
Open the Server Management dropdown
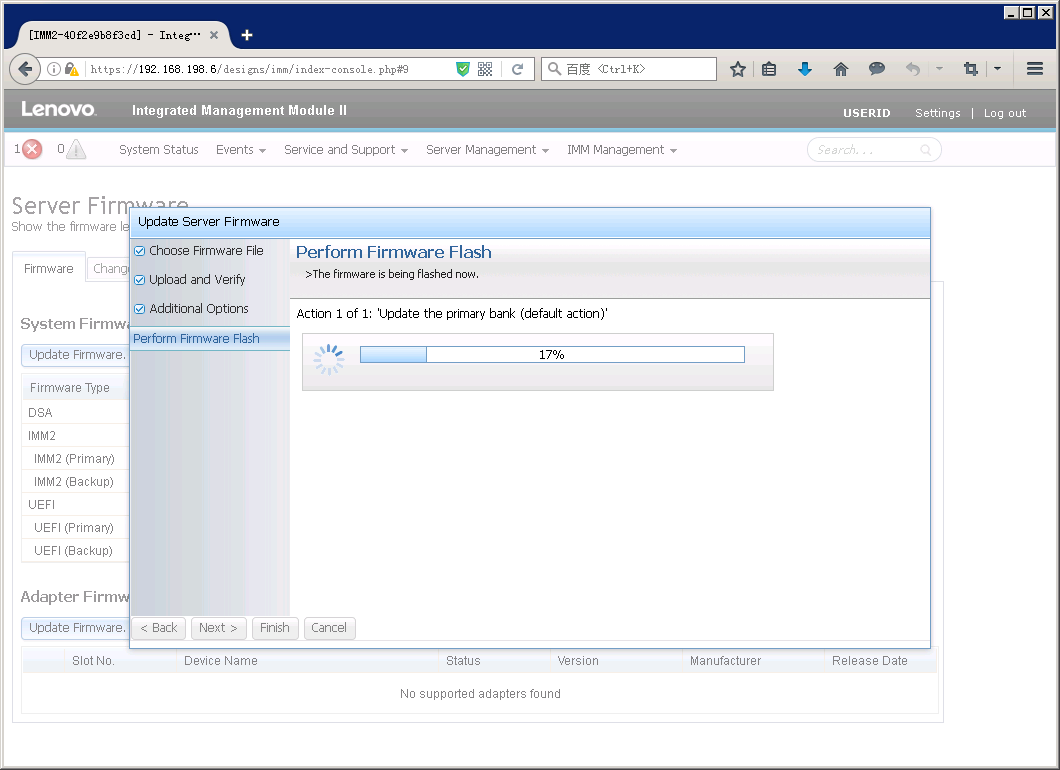pos(486,150)
